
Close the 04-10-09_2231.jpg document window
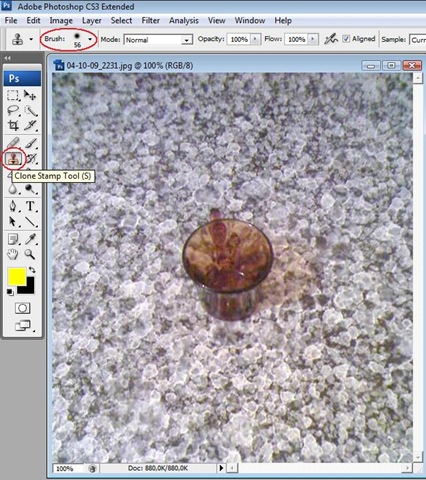(x=412, y=66)
